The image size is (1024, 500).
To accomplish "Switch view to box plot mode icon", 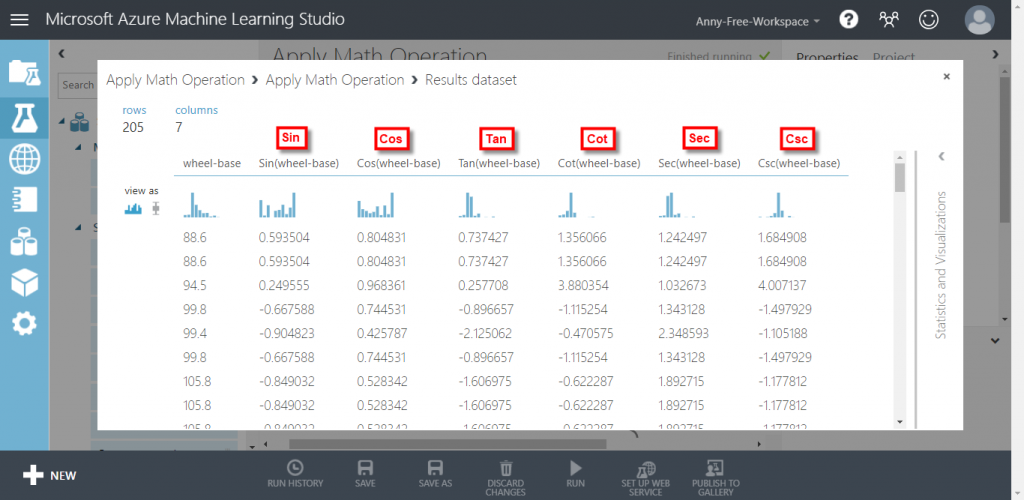I will coord(155,208).
